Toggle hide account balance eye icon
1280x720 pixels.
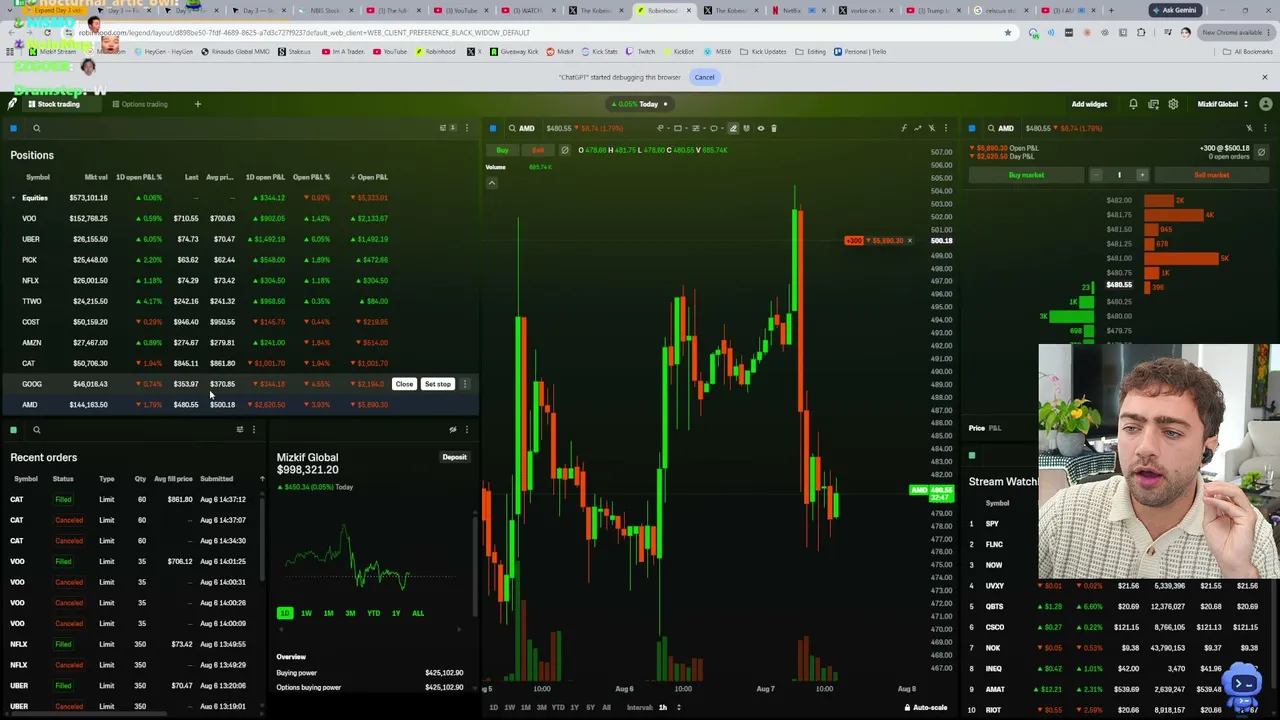click(x=452, y=430)
